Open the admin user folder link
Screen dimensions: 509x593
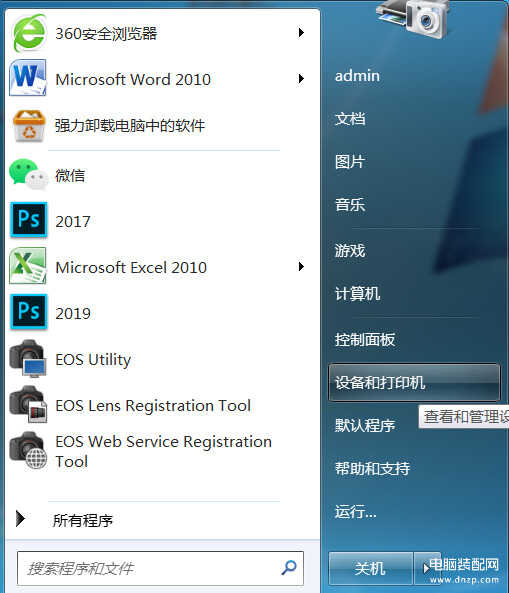coord(357,76)
